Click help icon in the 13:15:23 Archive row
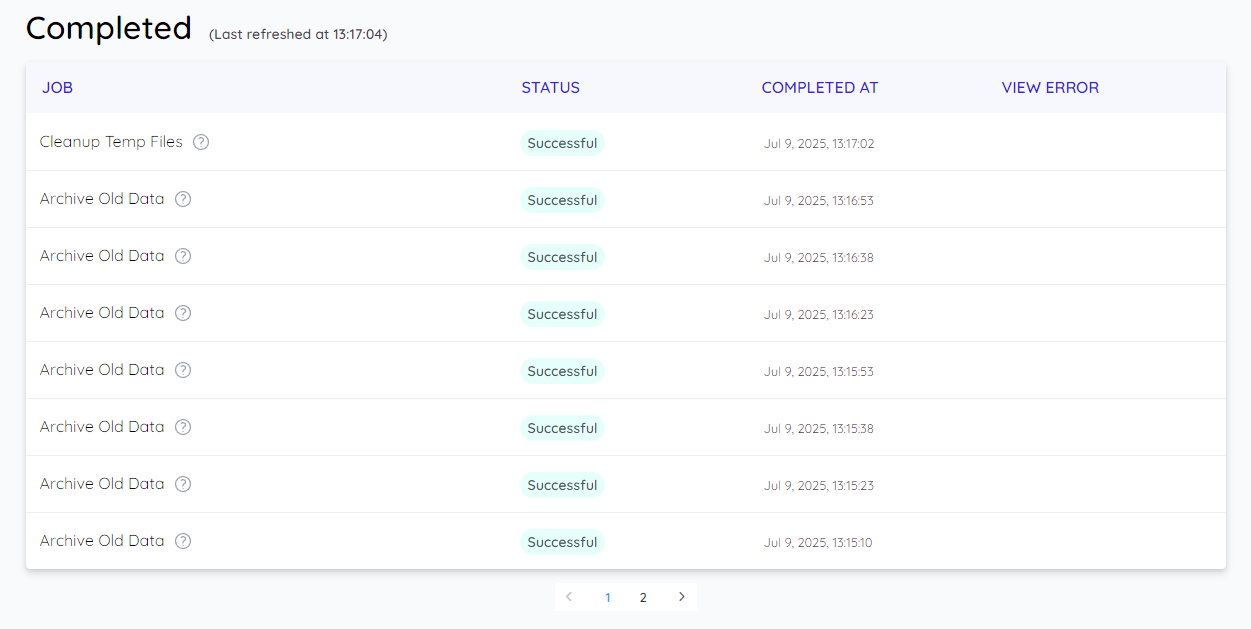The width and height of the screenshot is (1251, 629). point(183,484)
